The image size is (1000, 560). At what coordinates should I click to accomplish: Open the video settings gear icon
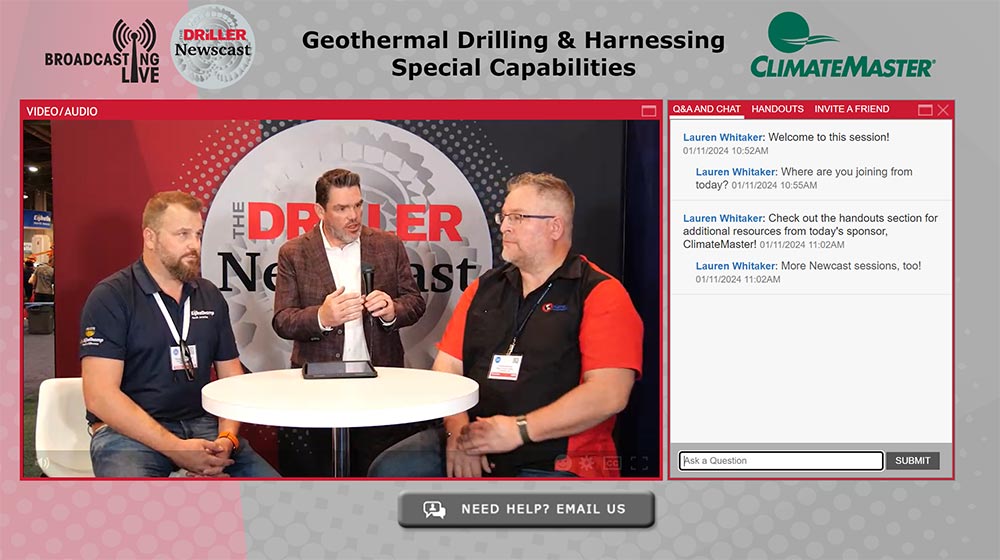[587, 463]
